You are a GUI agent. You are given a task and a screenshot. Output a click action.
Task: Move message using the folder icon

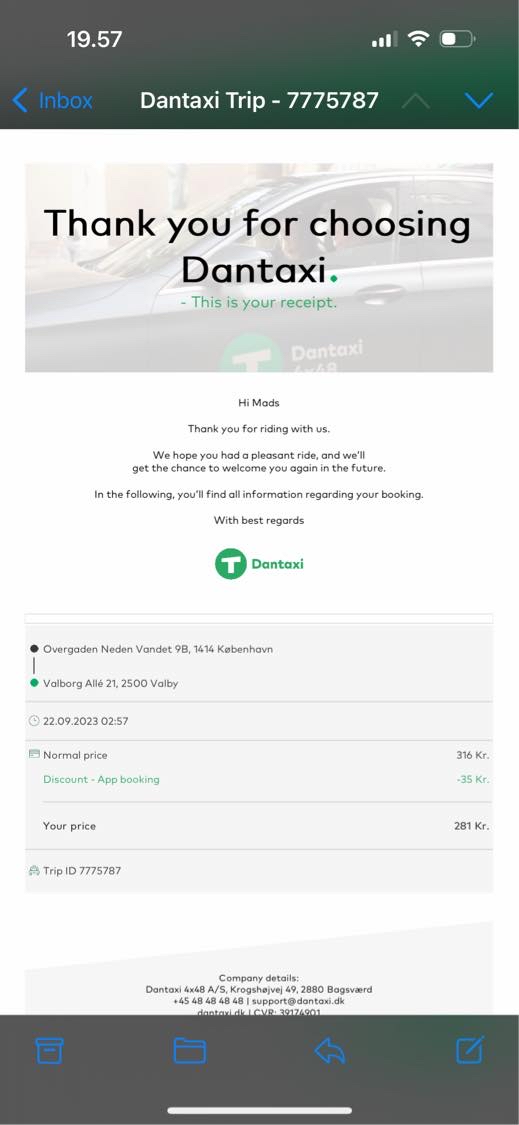coord(190,1050)
